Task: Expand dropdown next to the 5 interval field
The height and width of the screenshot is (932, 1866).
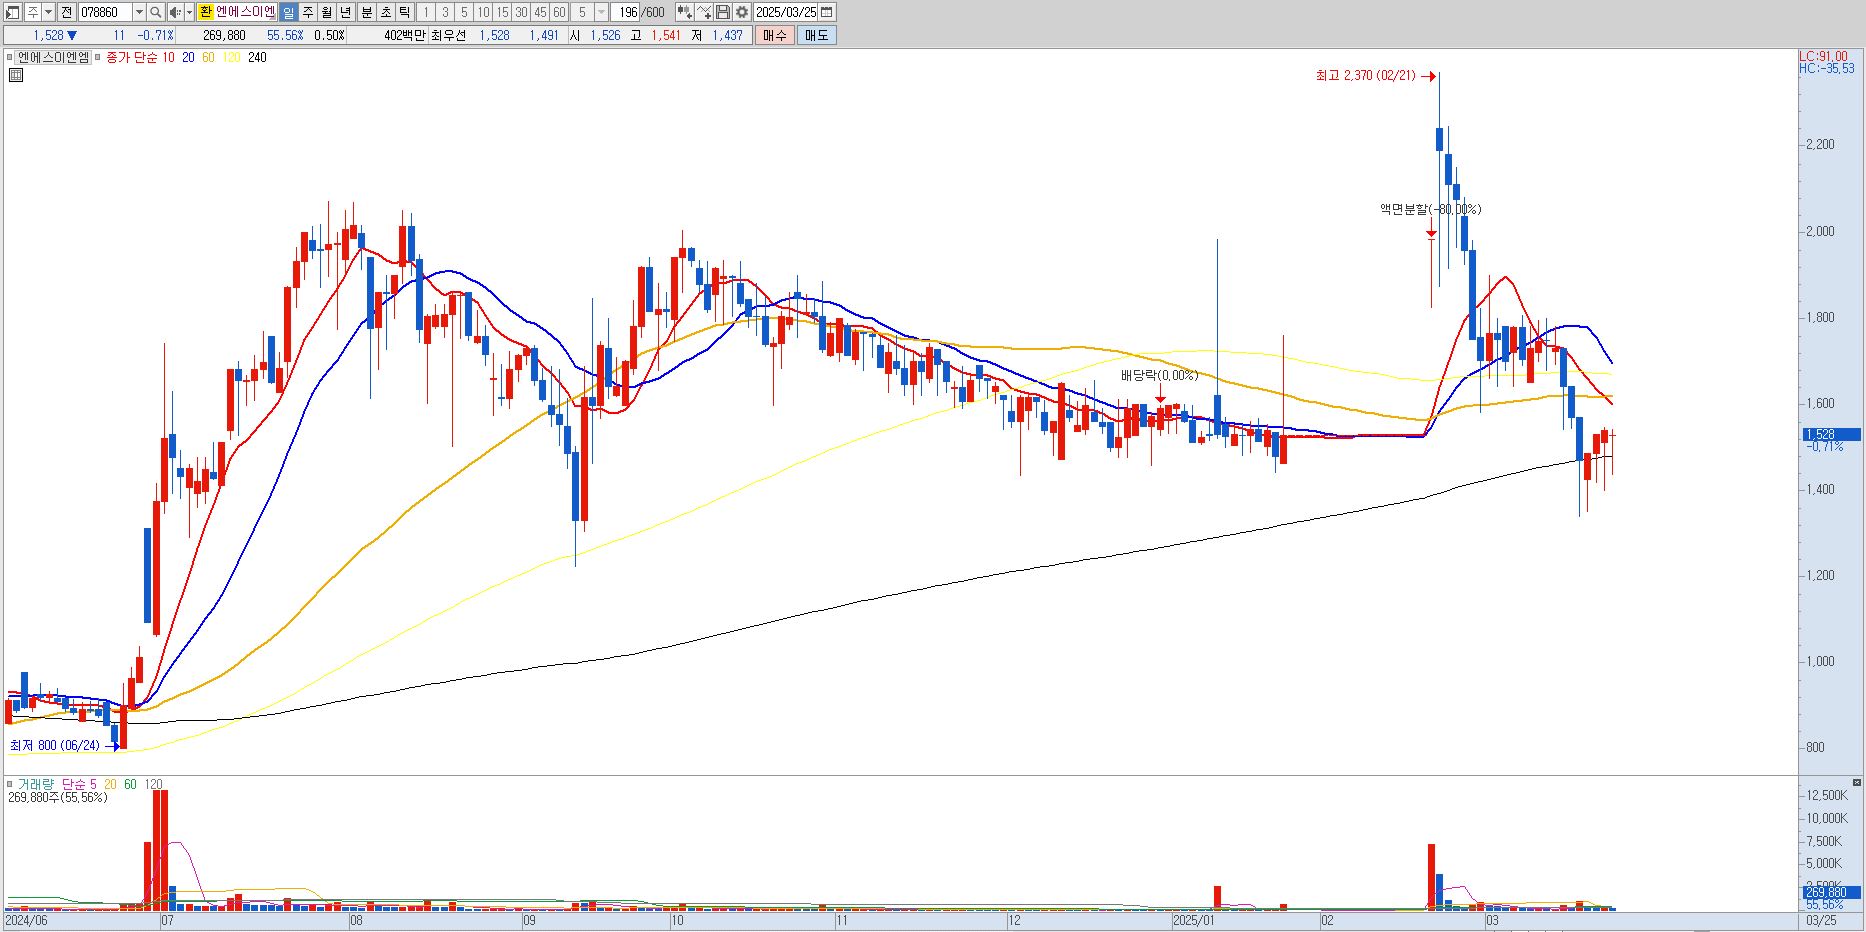Action: tap(601, 12)
